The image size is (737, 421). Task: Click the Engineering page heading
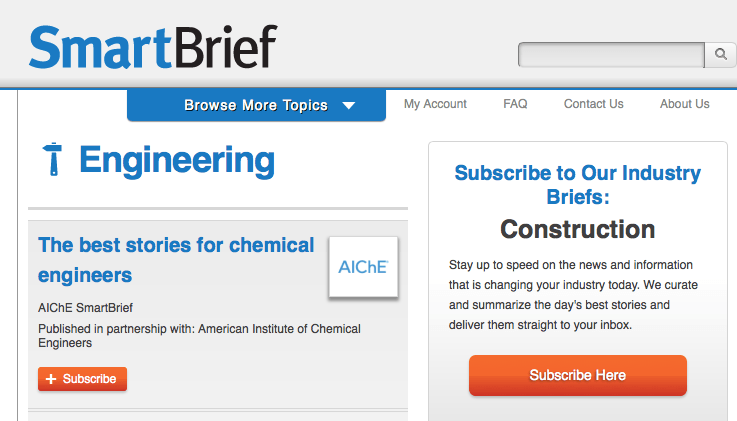coord(177,160)
